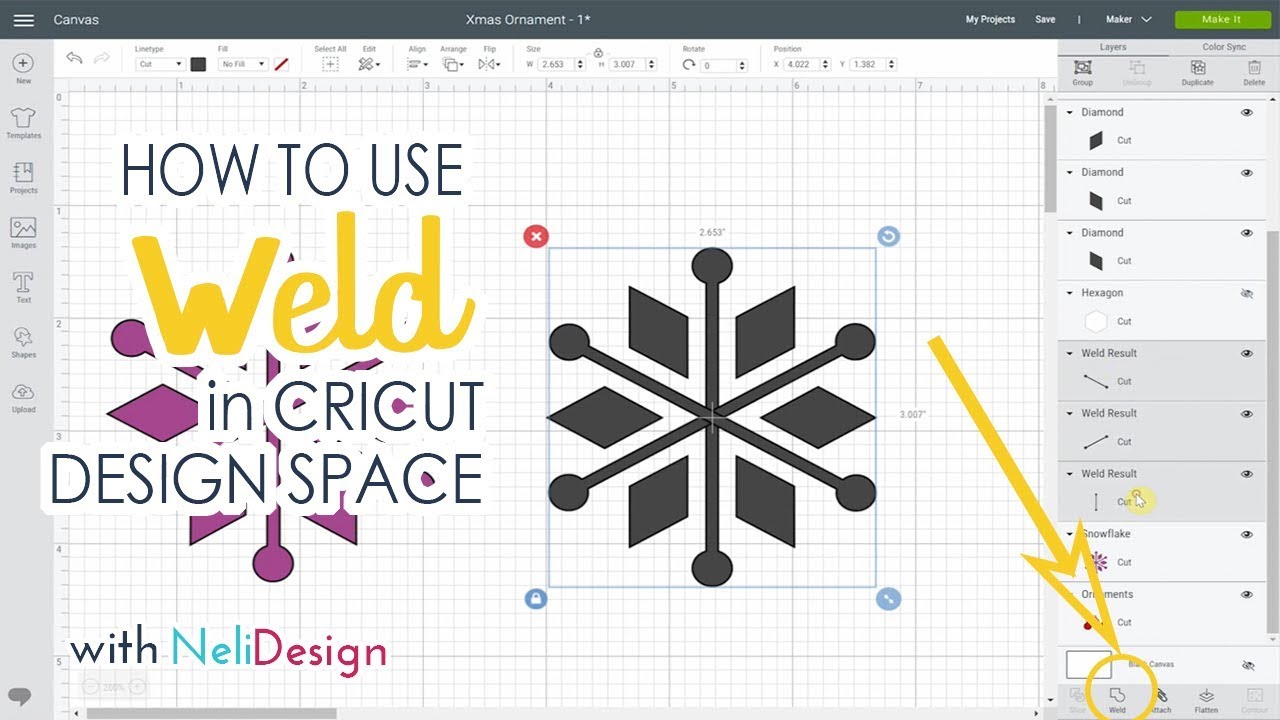Show the hidden Hexagon layer
The height and width of the screenshot is (720, 1280).
pyautogui.click(x=1247, y=294)
